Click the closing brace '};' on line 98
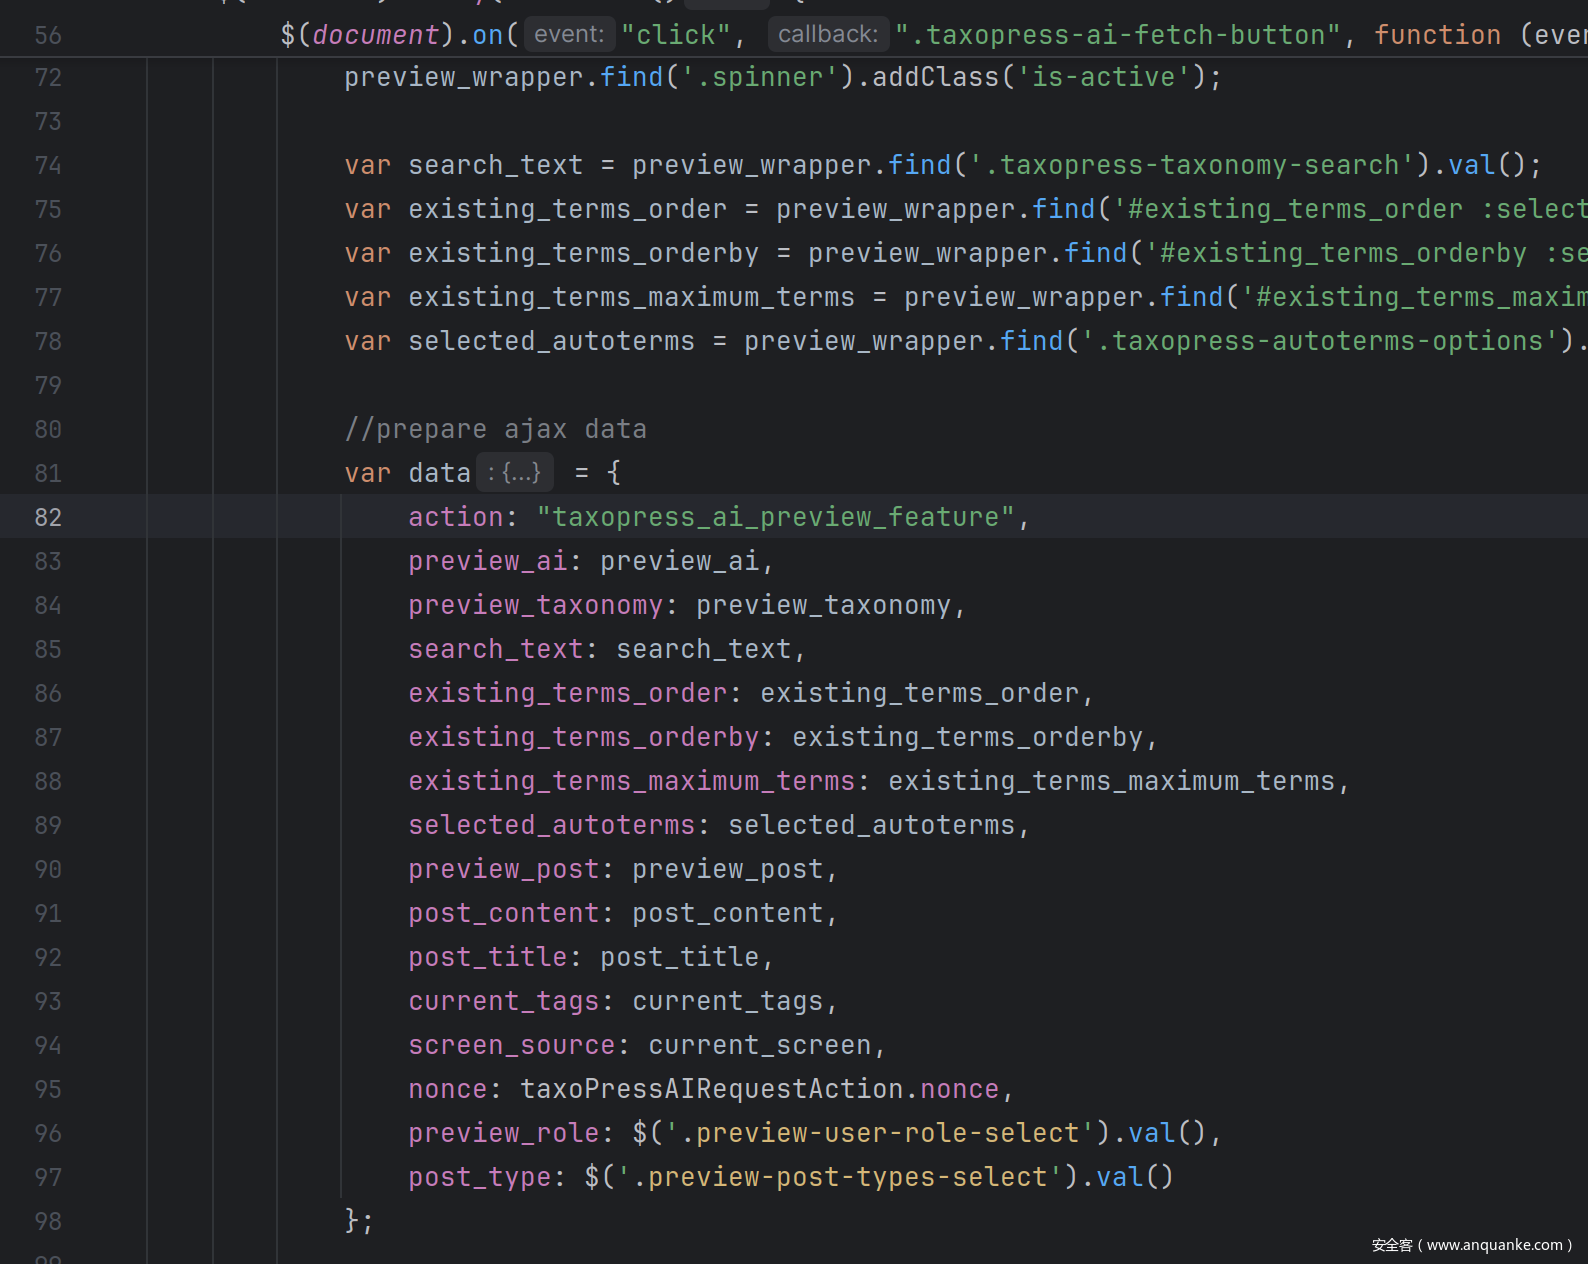1588x1264 pixels. tap(358, 1221)
